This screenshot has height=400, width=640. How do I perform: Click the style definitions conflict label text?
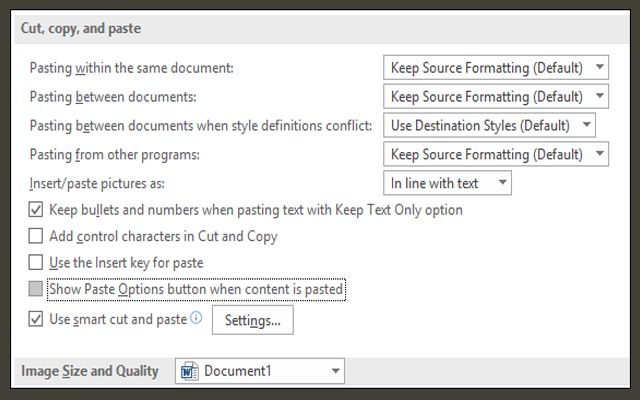click(202, 126)
